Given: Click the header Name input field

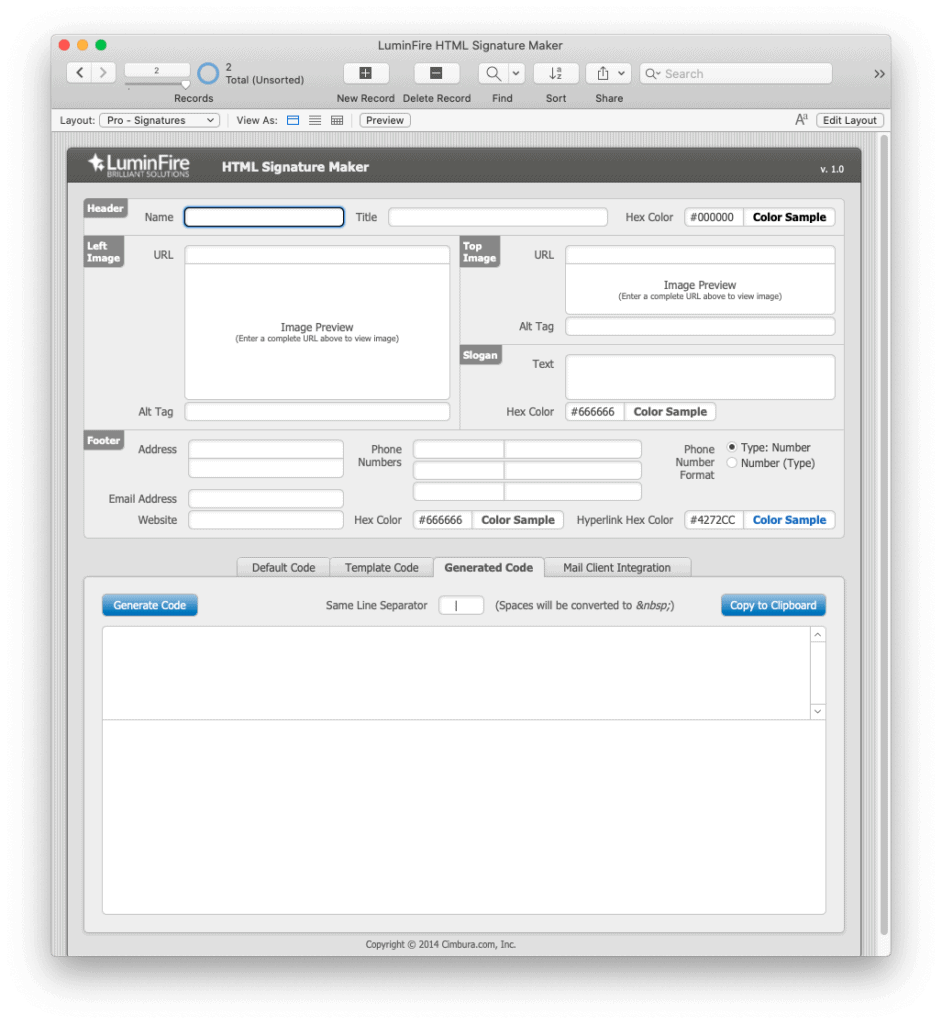Looking at the screenshot, I should [264, 217].
